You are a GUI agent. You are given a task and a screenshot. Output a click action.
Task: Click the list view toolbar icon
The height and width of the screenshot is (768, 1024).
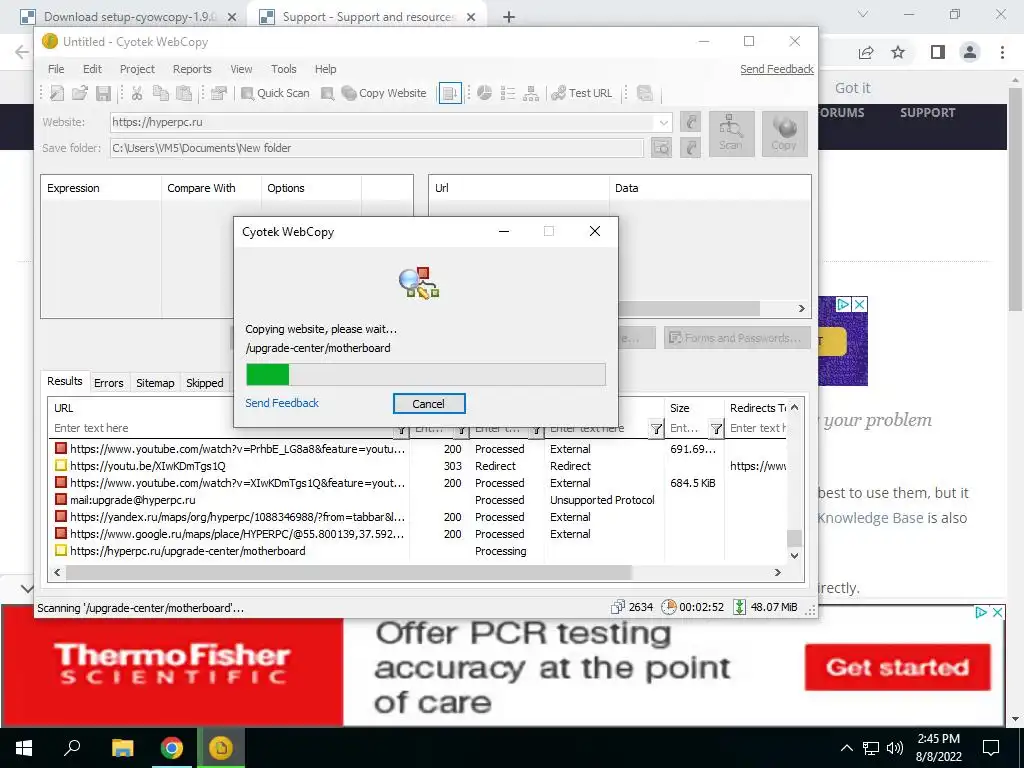tap(507, 93)
